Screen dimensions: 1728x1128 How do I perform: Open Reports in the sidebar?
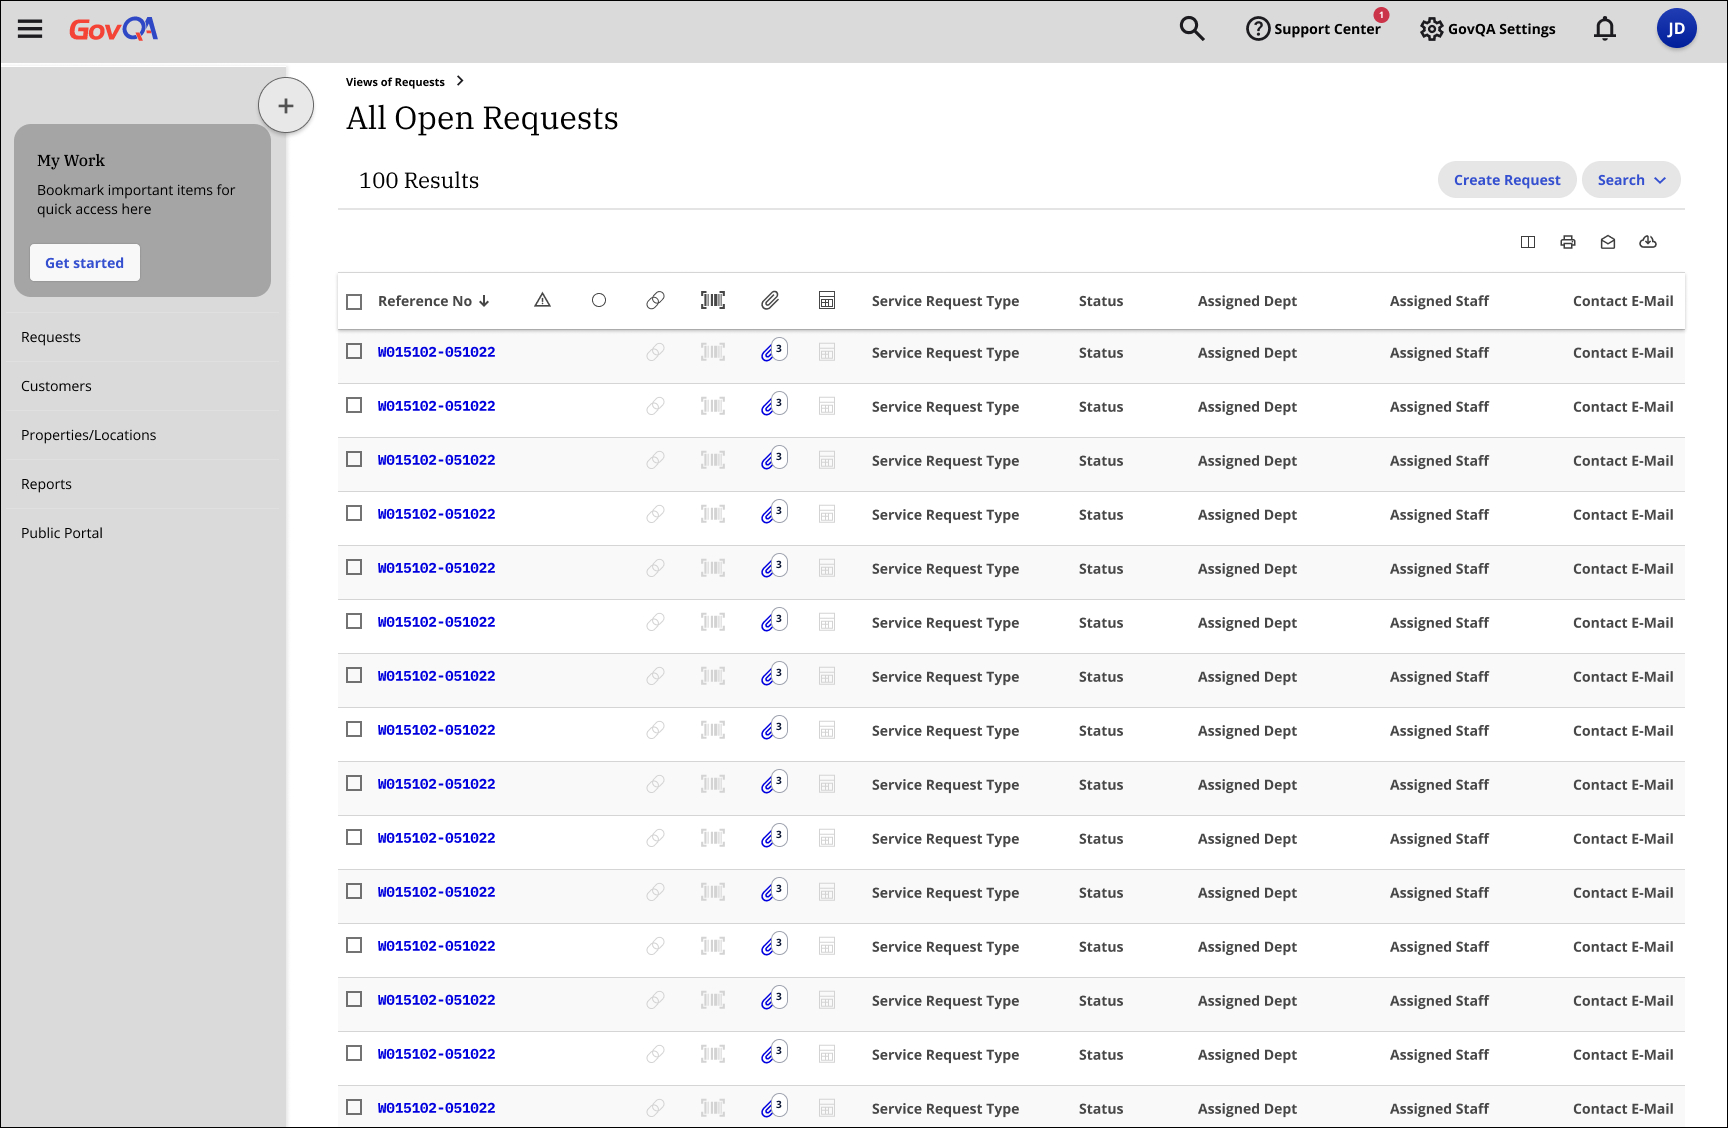[x=46, y=484]
